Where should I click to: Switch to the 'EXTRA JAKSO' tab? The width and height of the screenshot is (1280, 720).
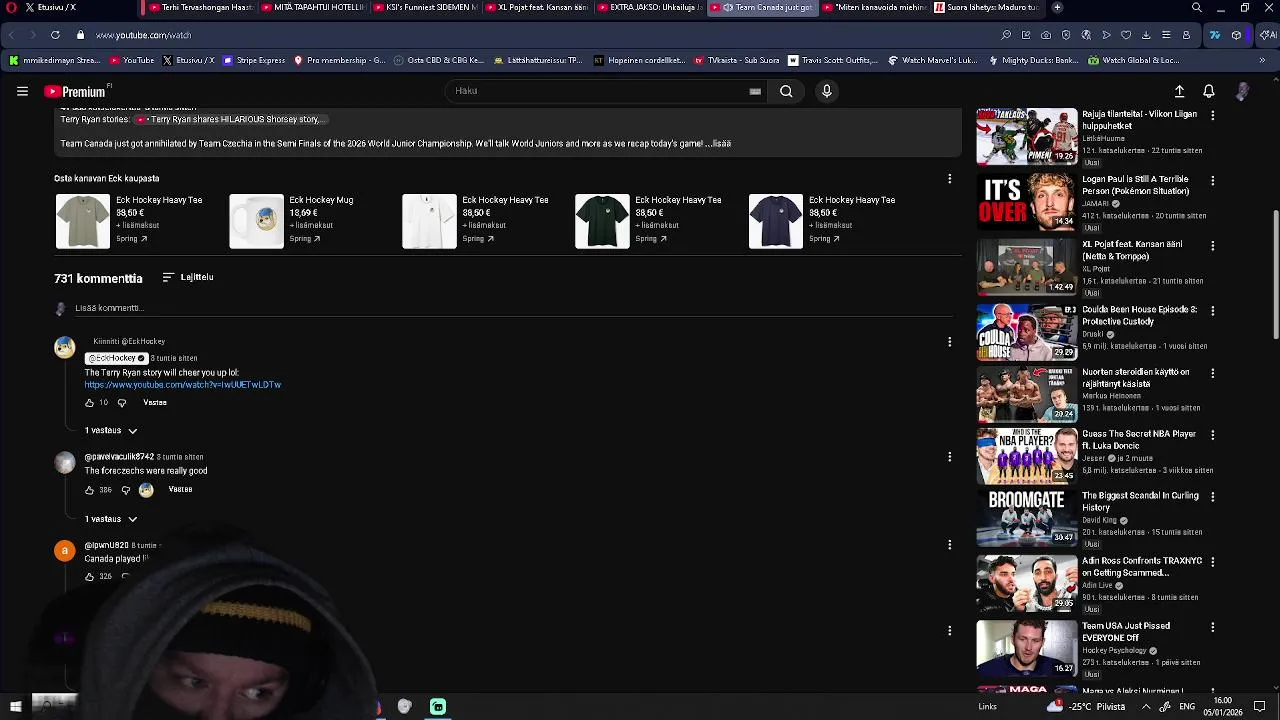[x=648, y=7]
